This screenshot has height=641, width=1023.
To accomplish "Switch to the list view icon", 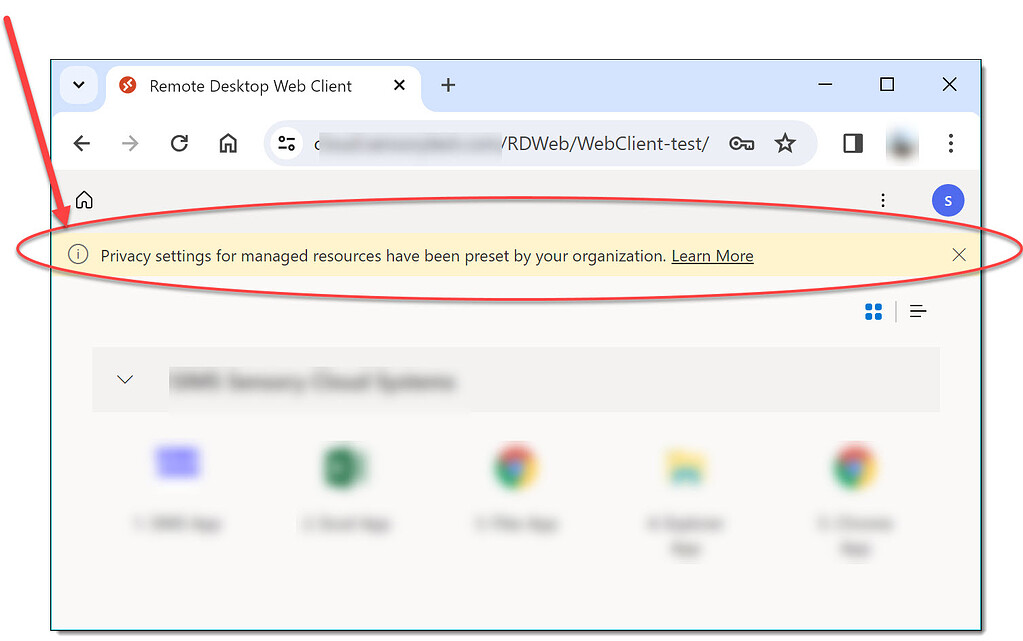I will (x=918, y=311).
